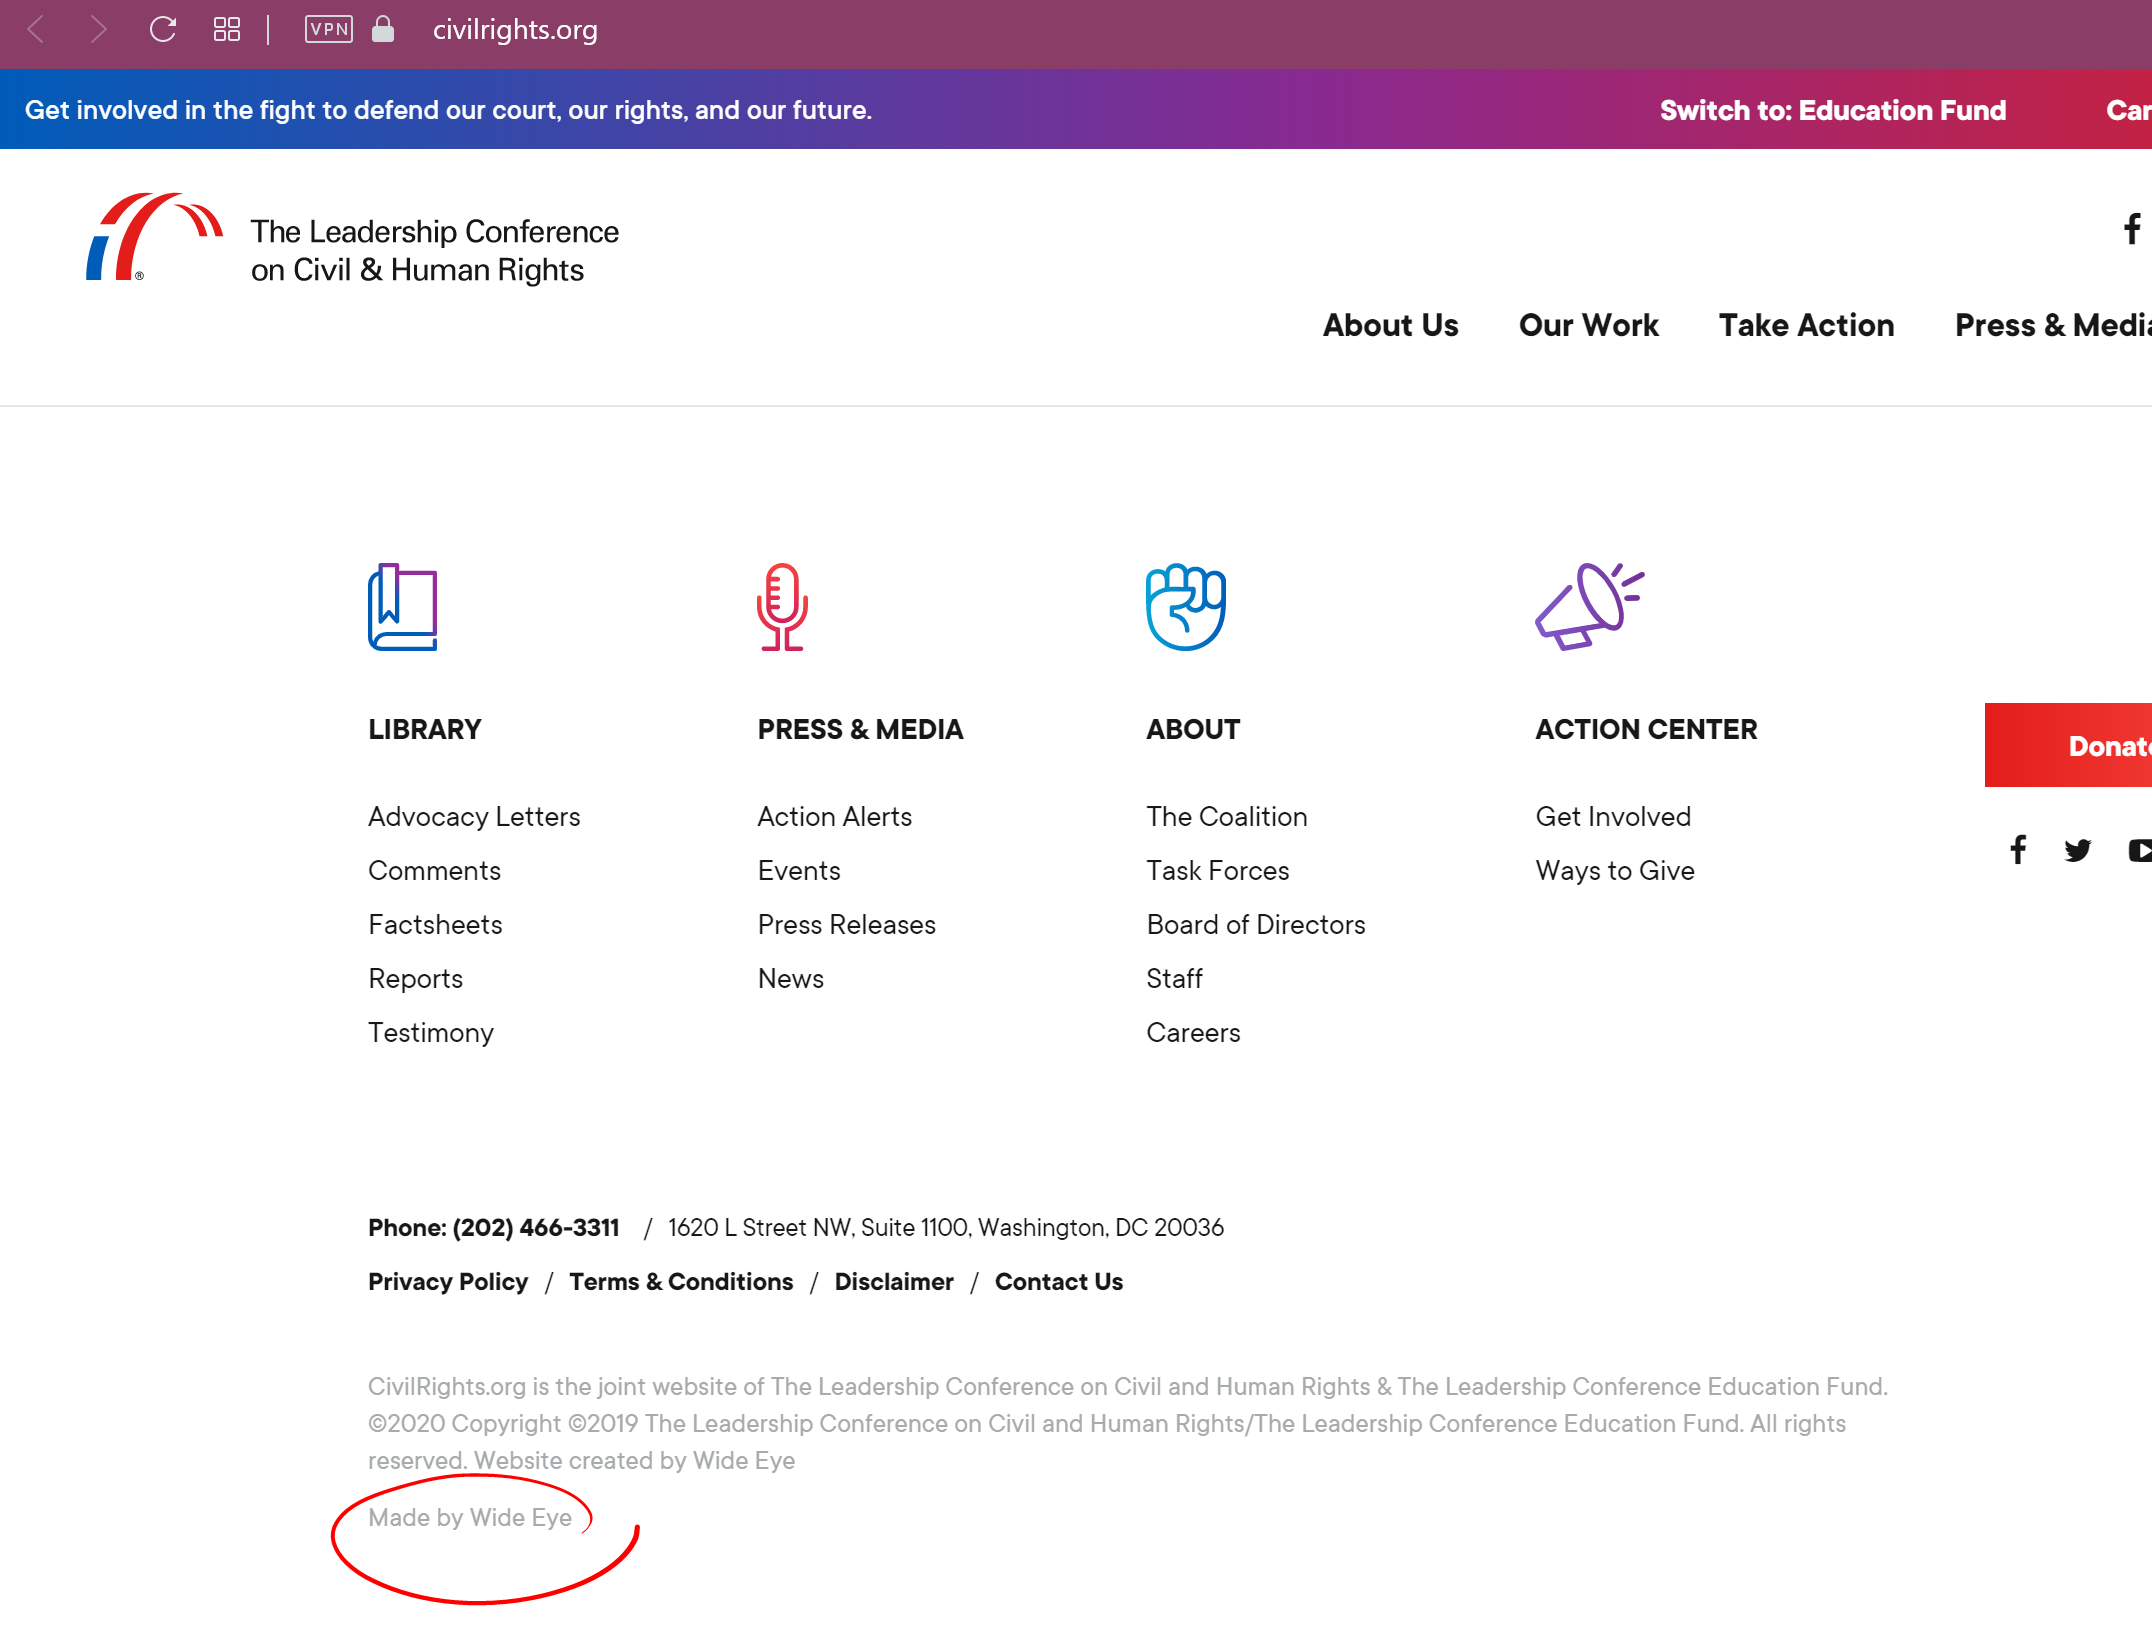Viewport: 2152px width, 1629px height.
Task: Open the Disclaimer page
Action: click(894, 1281)
